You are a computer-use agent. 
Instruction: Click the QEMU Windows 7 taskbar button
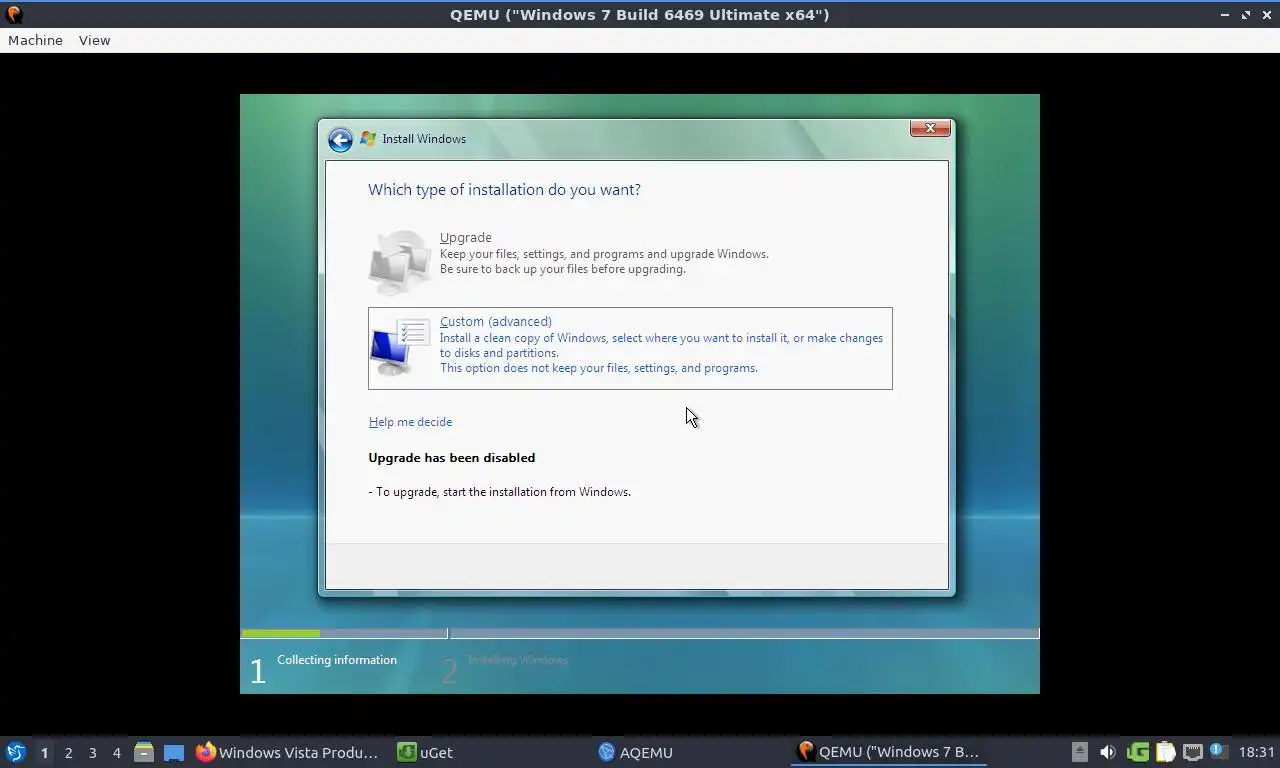891,752
